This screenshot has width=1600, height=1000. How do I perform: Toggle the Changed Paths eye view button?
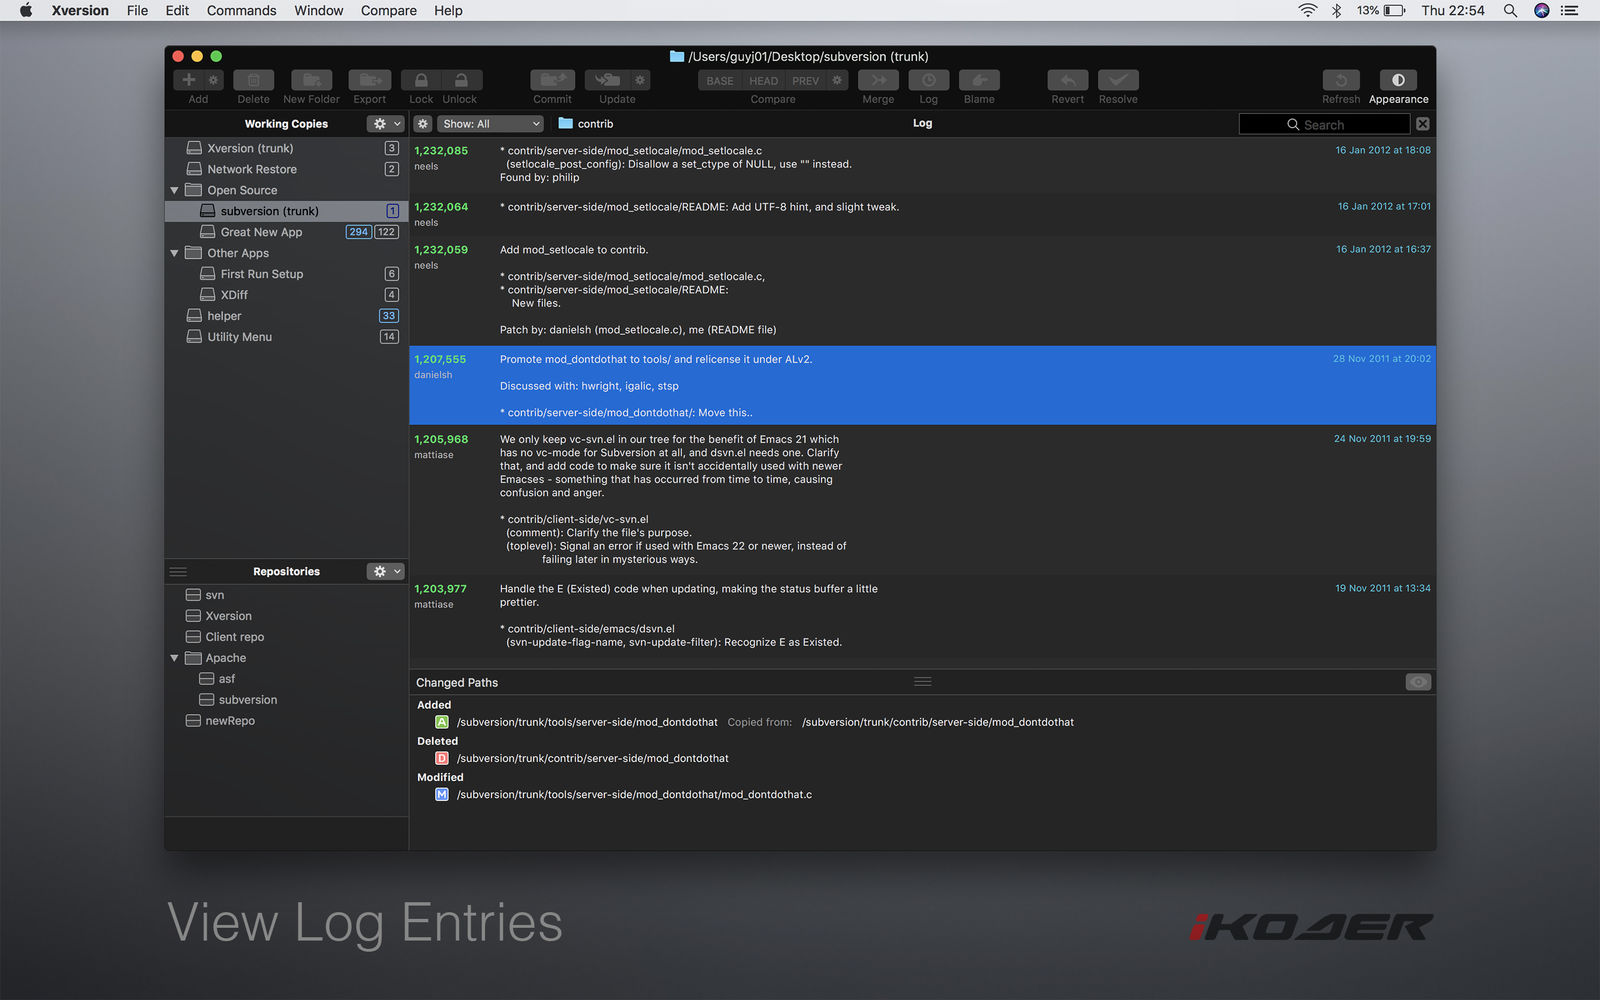(1418, 682)
